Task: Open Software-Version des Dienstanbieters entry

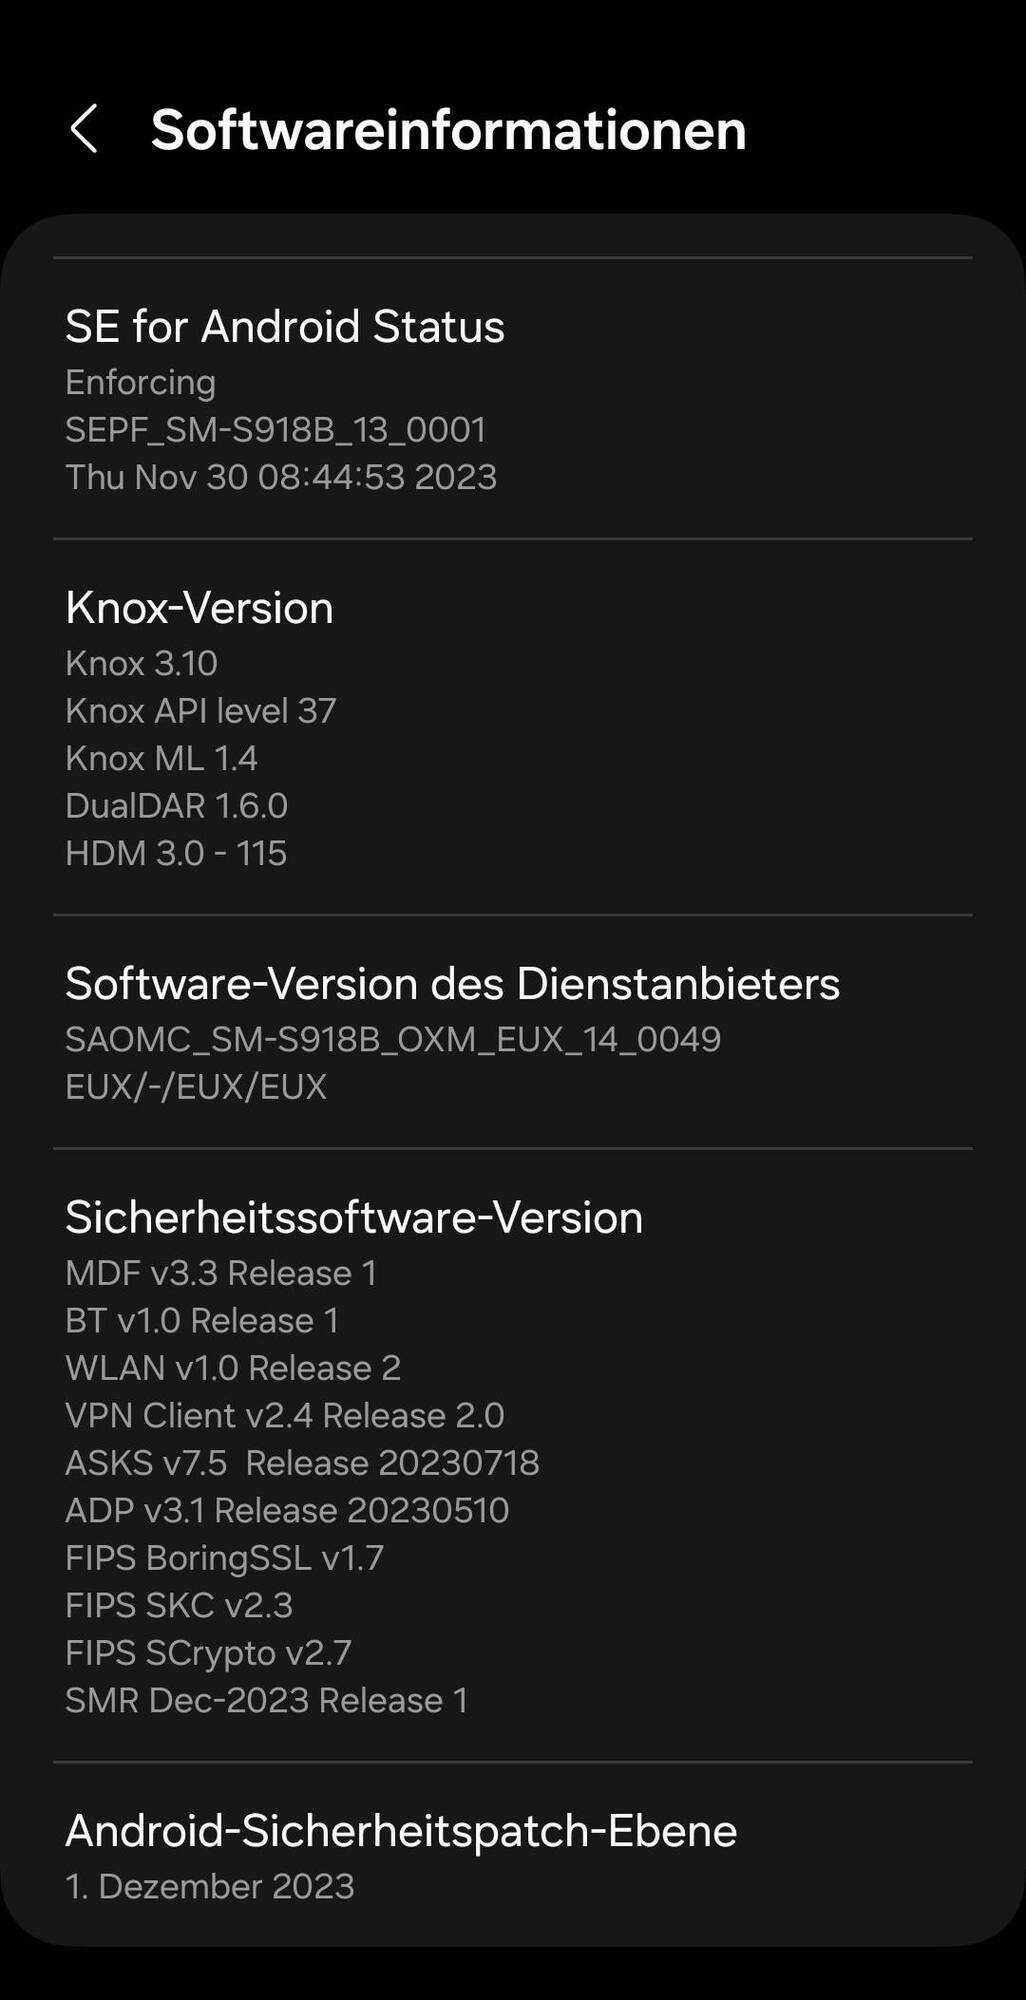Action: point(513,1032)
